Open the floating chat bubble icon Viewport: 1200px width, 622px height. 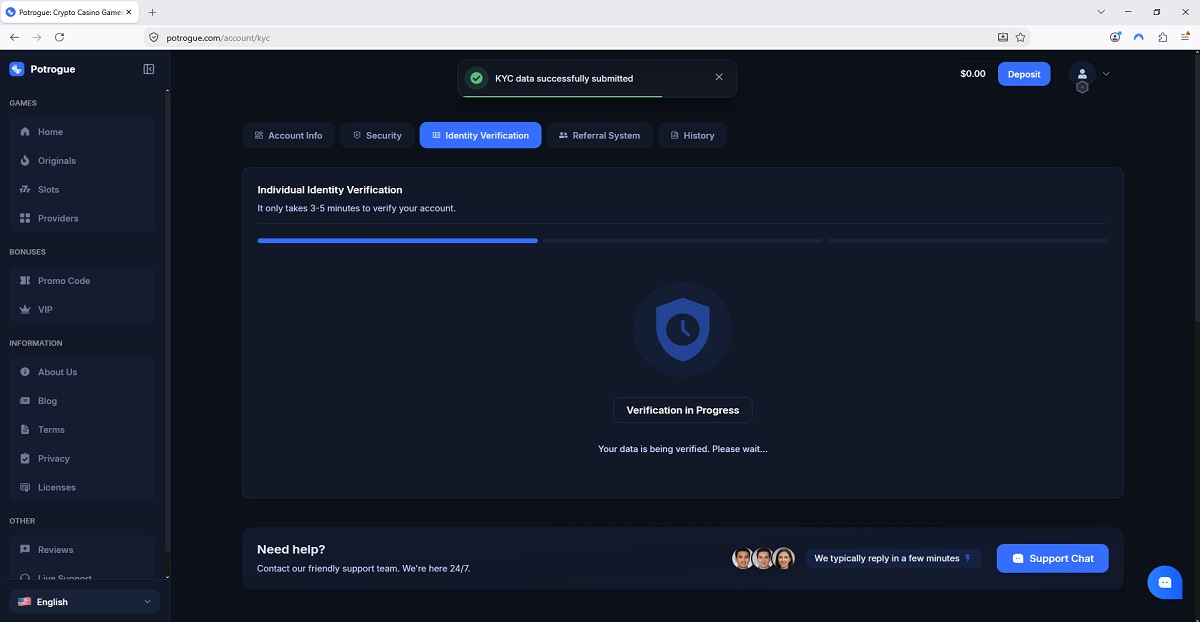1165,582
